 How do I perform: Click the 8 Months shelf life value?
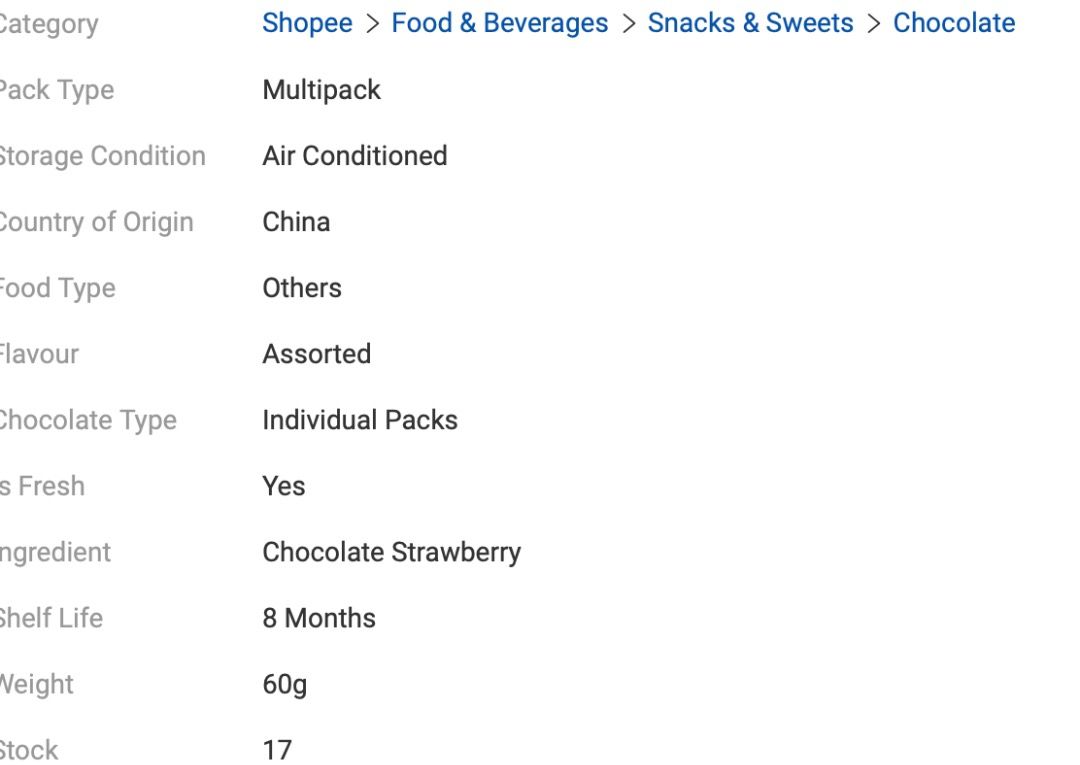[x=318, y=618]
